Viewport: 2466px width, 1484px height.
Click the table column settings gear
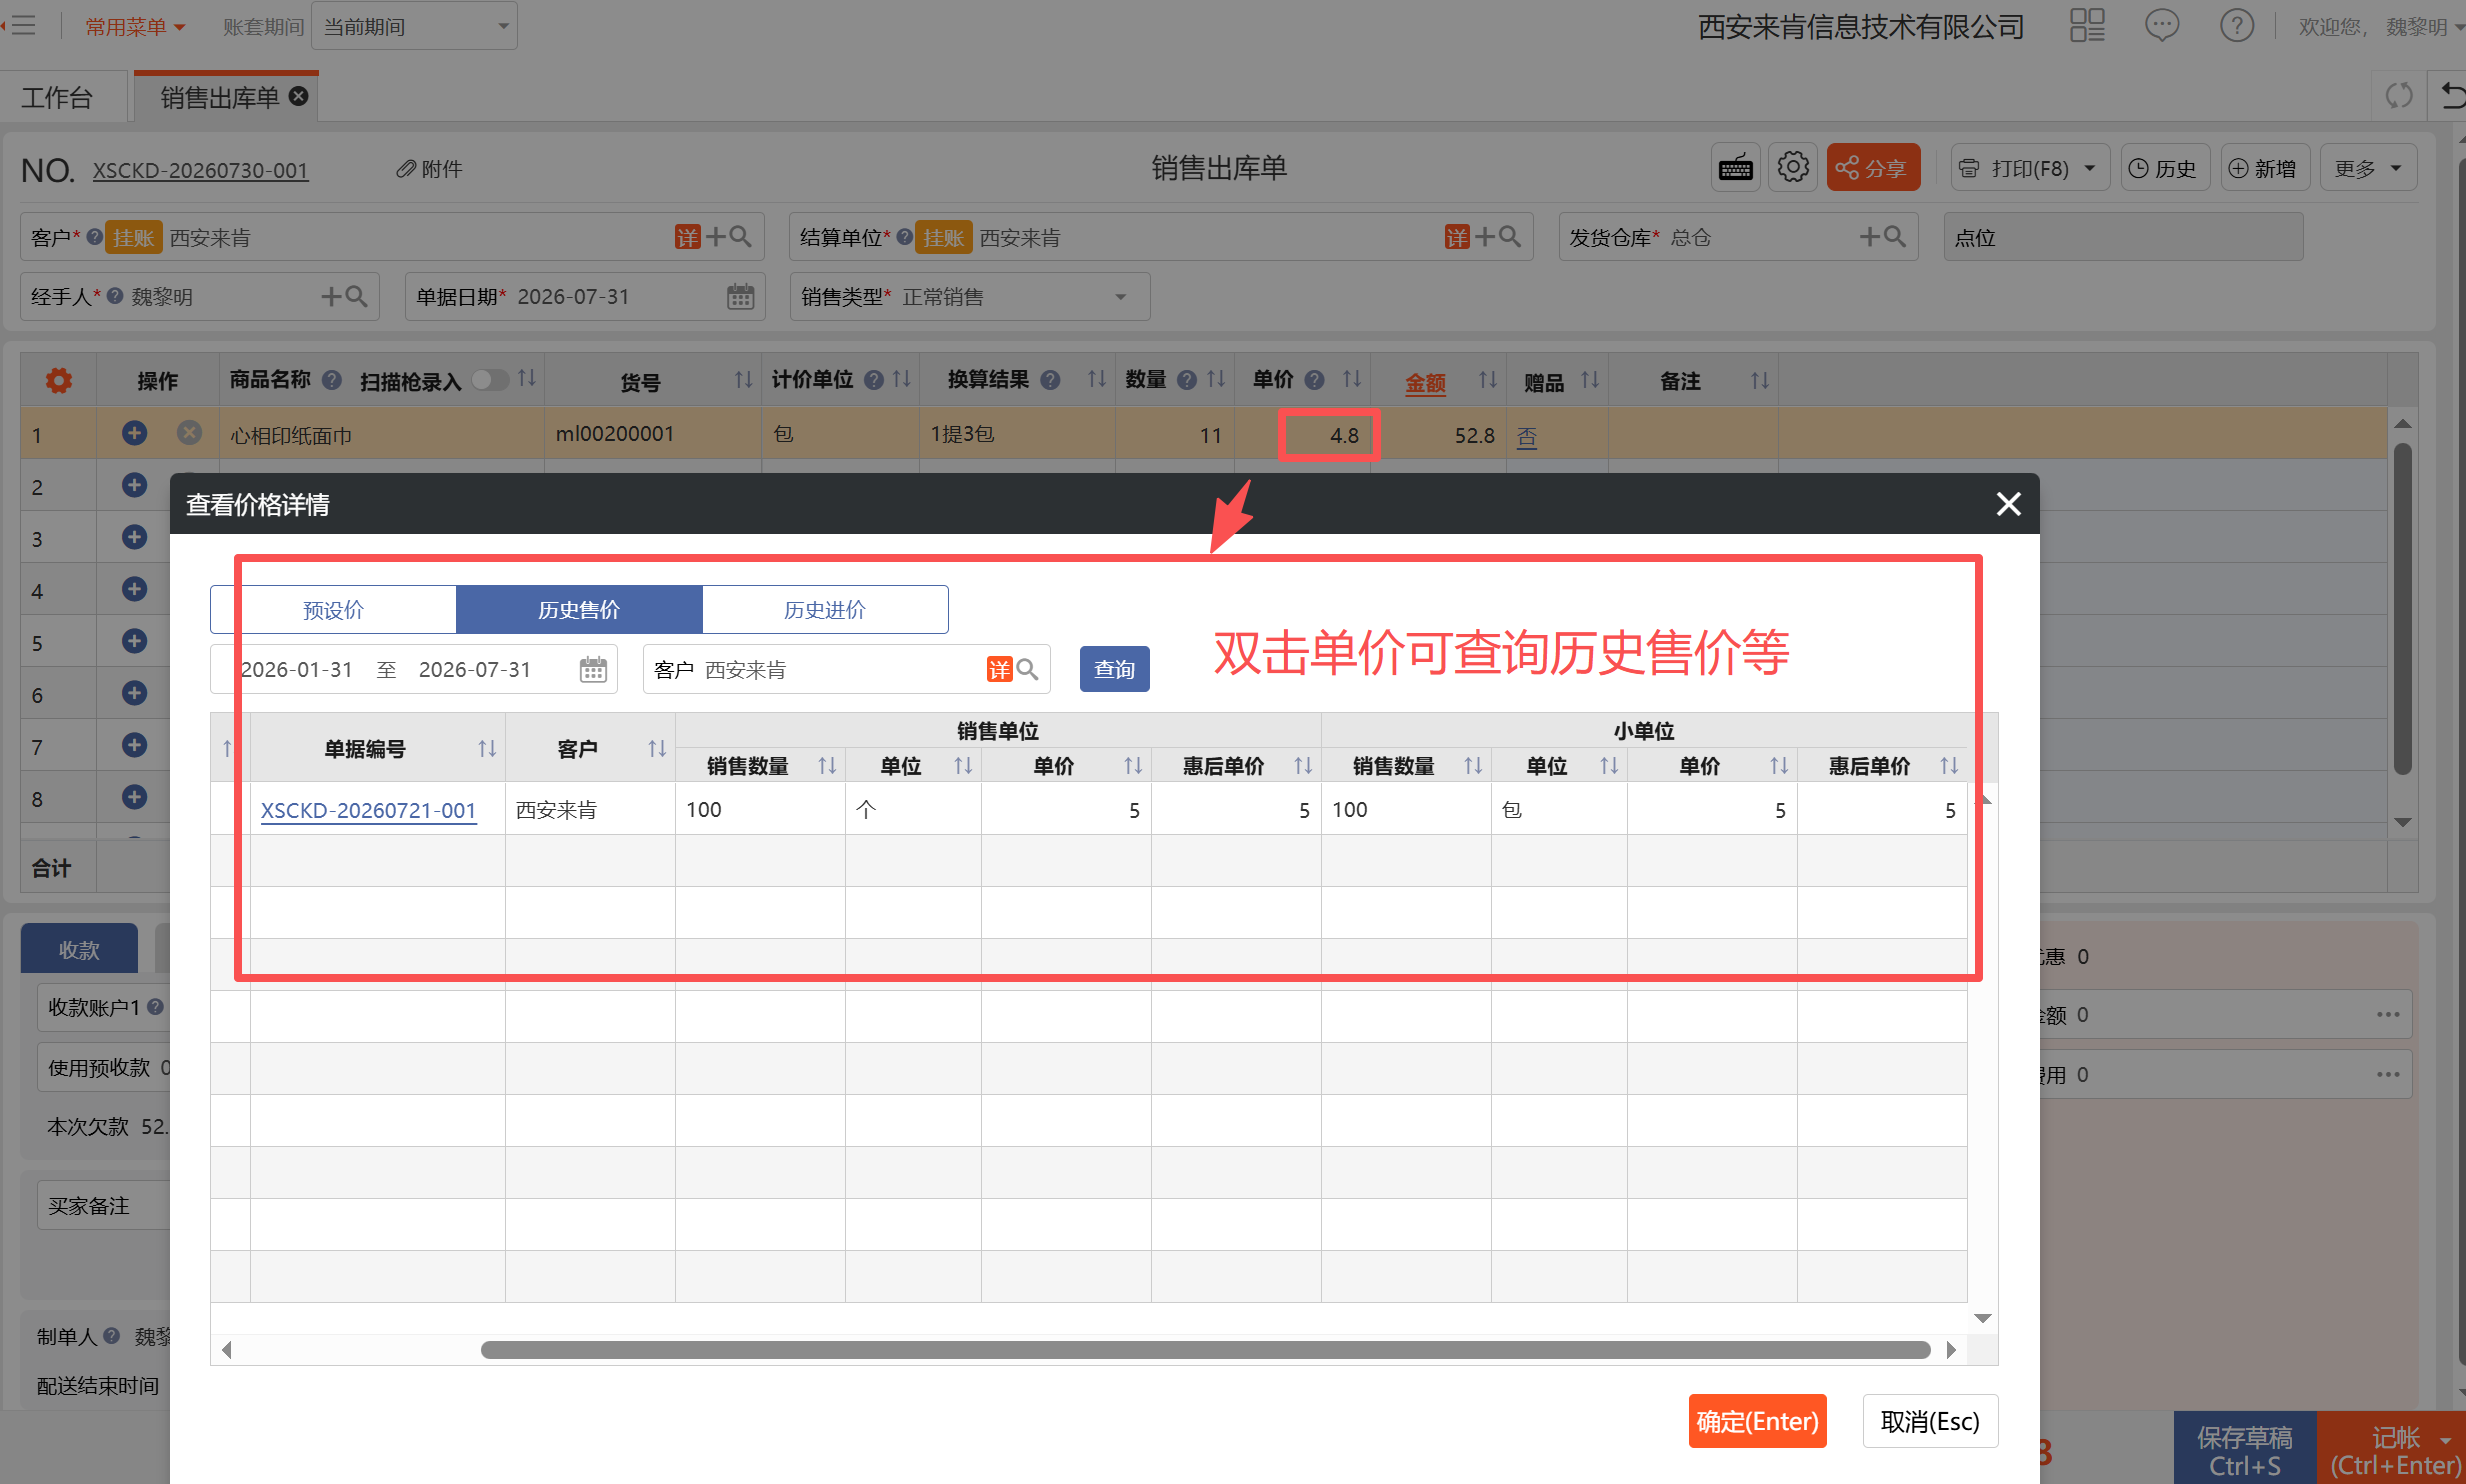[x=58, y=380]
